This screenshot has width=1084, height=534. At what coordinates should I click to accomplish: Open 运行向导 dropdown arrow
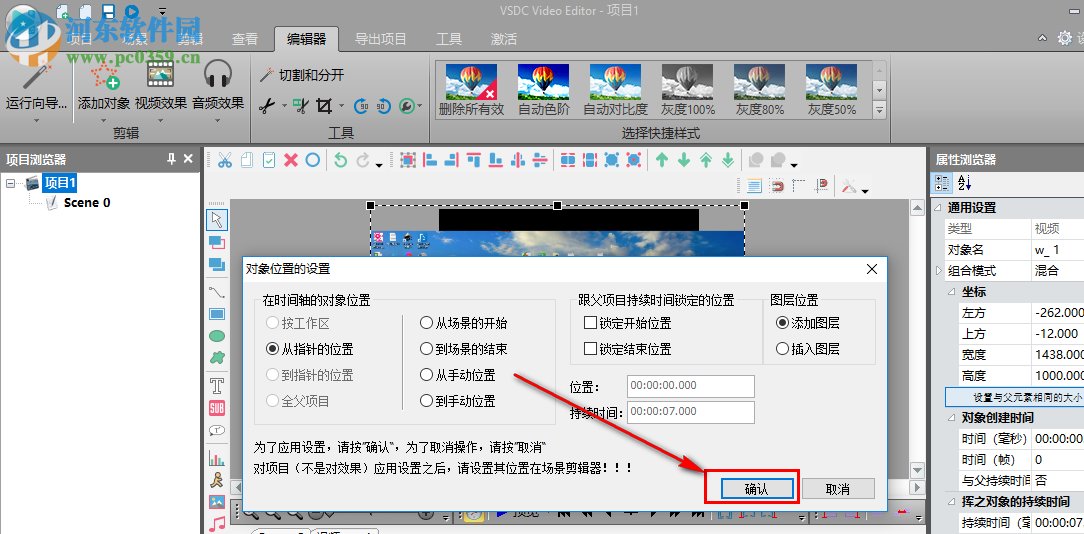[36, 120]
